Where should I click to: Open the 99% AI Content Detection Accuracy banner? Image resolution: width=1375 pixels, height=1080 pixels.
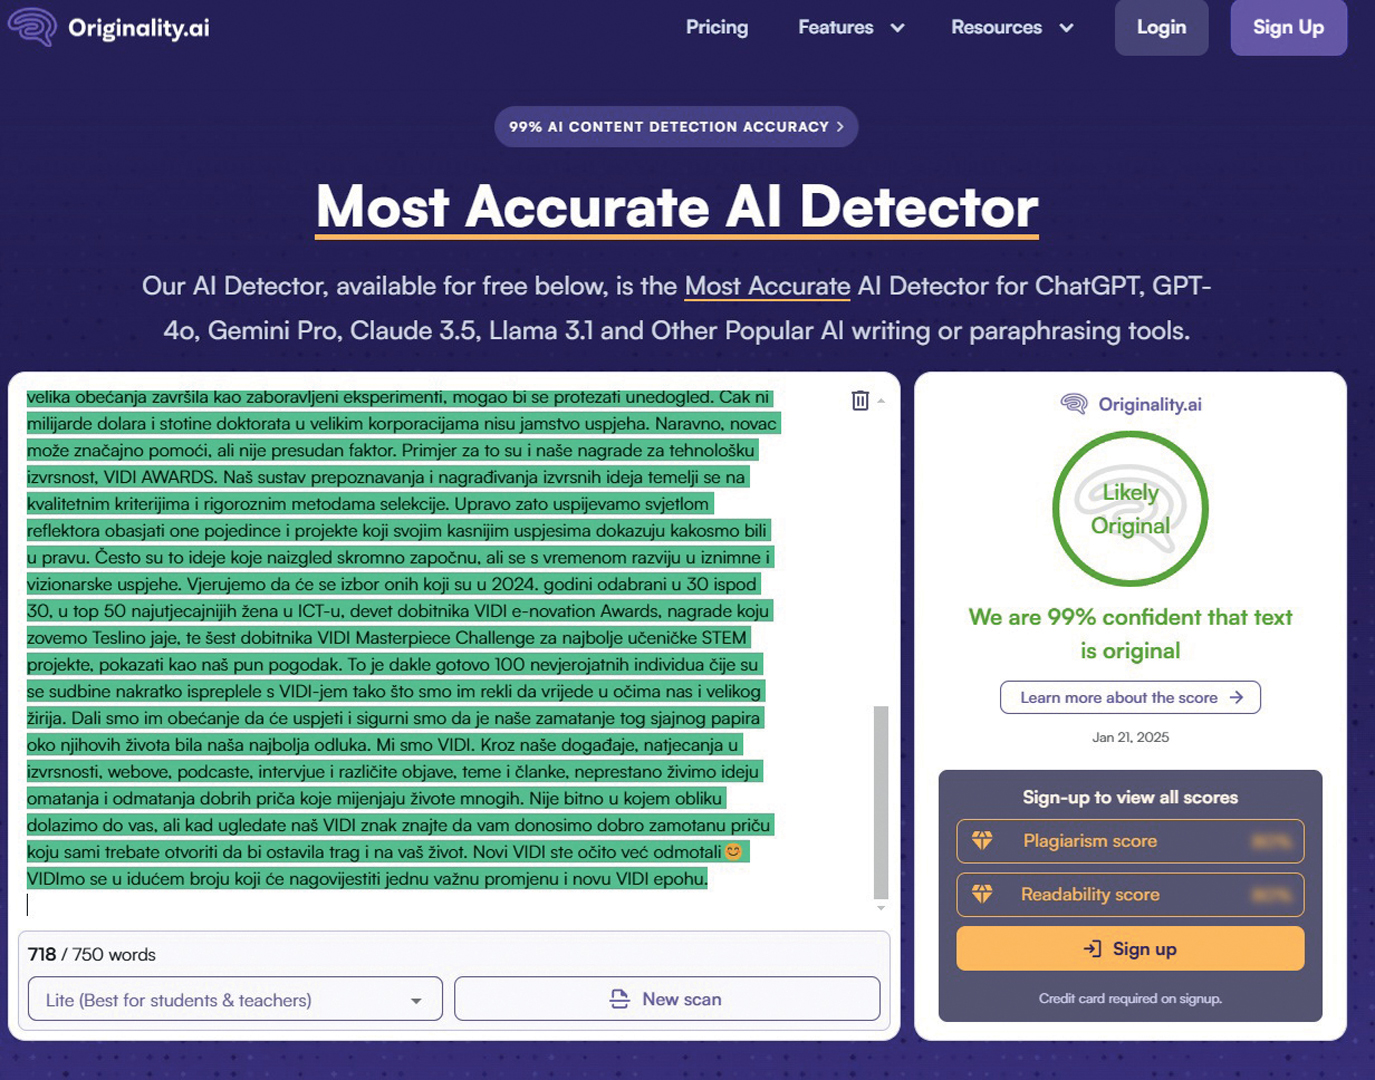click(676, 127)
